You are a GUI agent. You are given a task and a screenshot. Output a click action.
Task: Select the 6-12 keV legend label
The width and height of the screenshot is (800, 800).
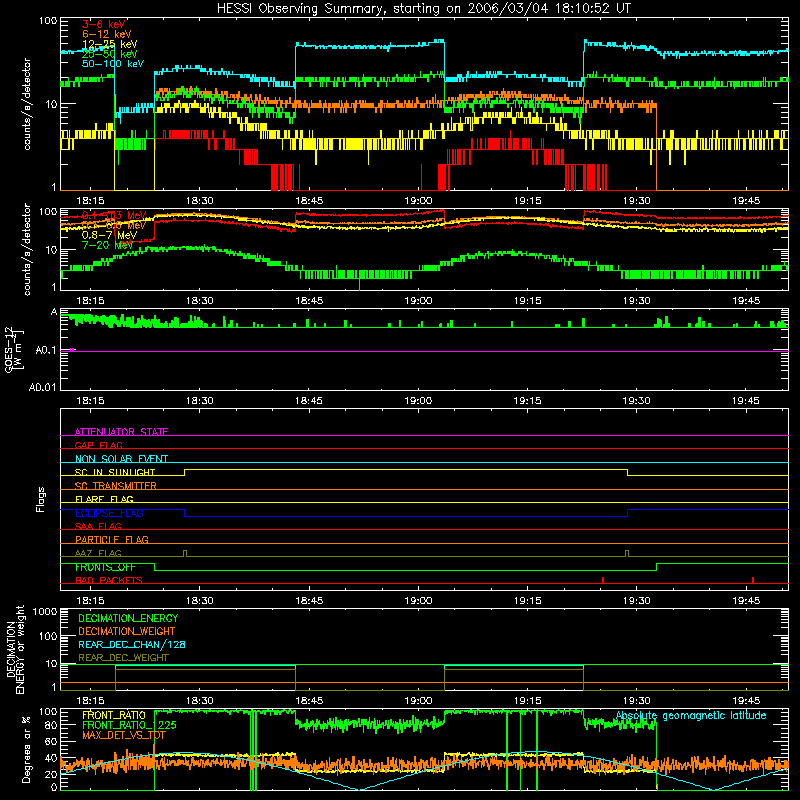point(106,34)
